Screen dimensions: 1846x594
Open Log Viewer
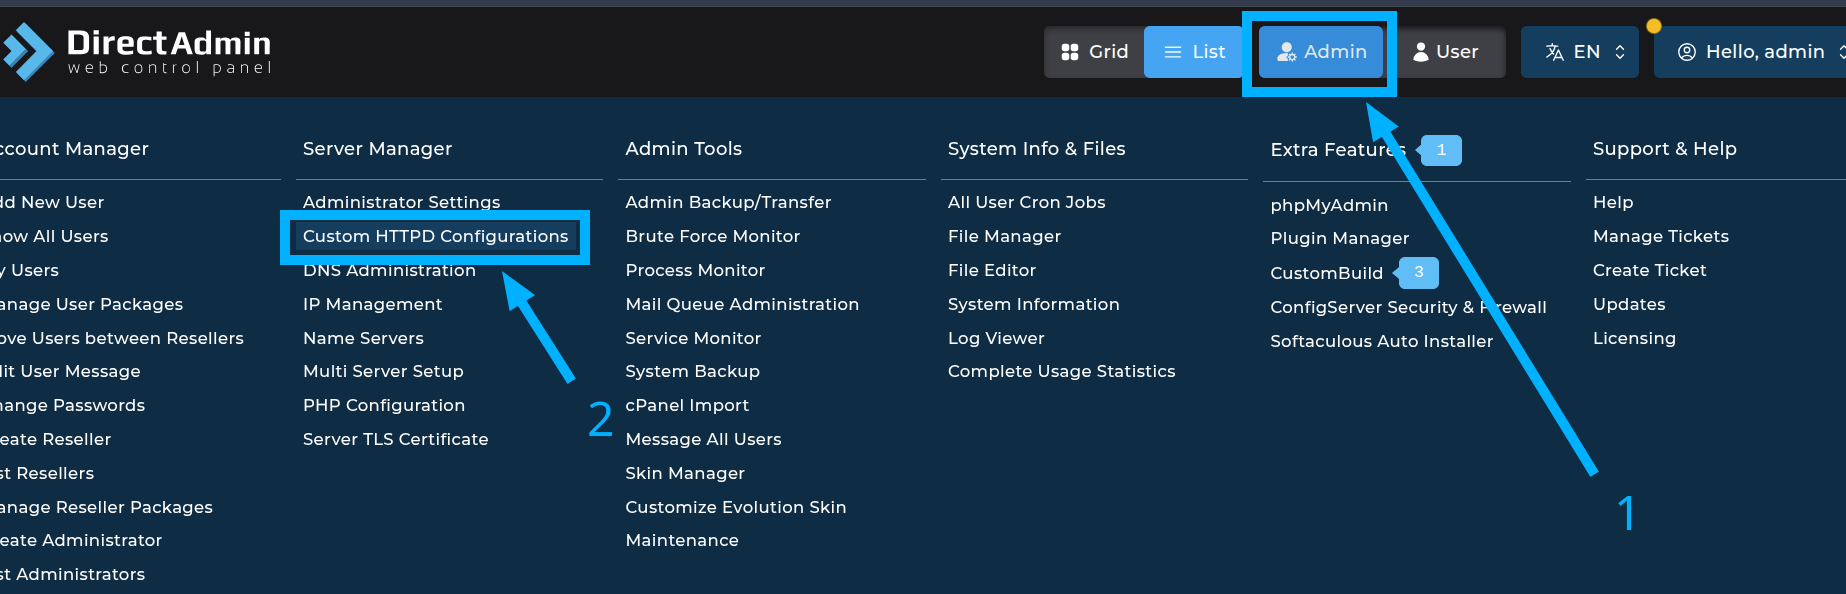pos(996,338)
